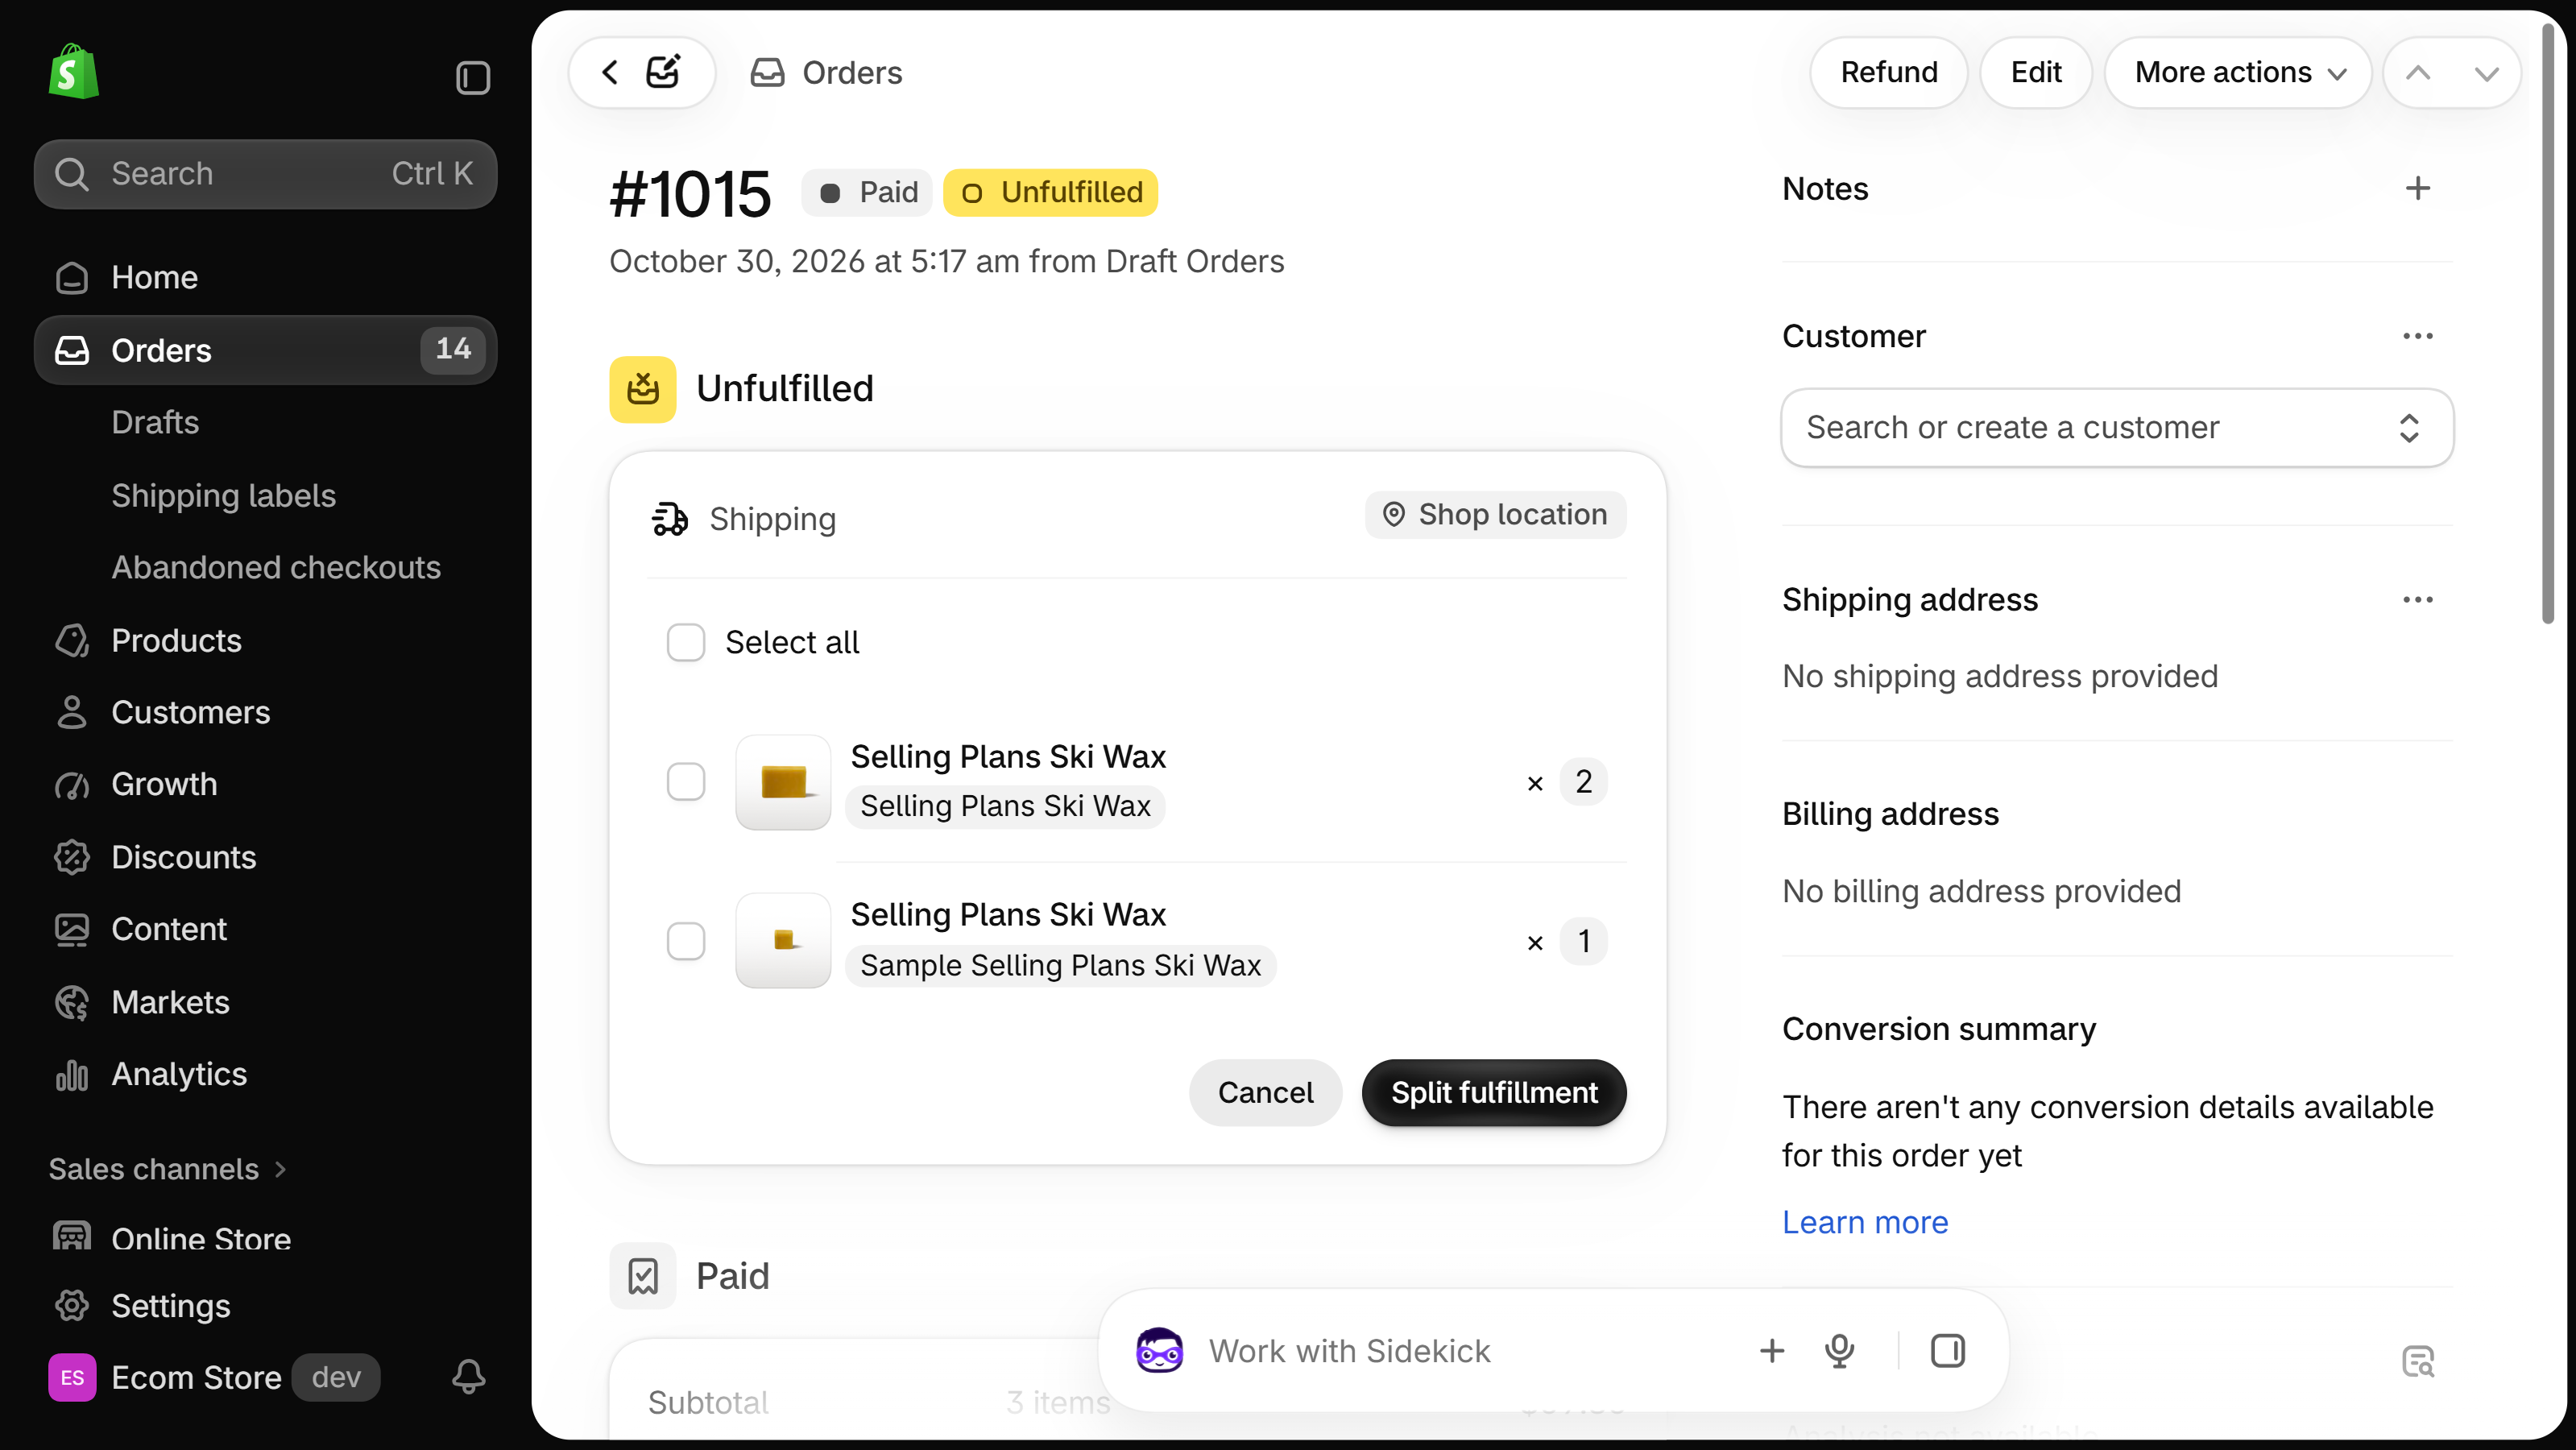
Task: Open Customer section three-dot menu
Action: pyautogui.click(x=2417, y=336)
